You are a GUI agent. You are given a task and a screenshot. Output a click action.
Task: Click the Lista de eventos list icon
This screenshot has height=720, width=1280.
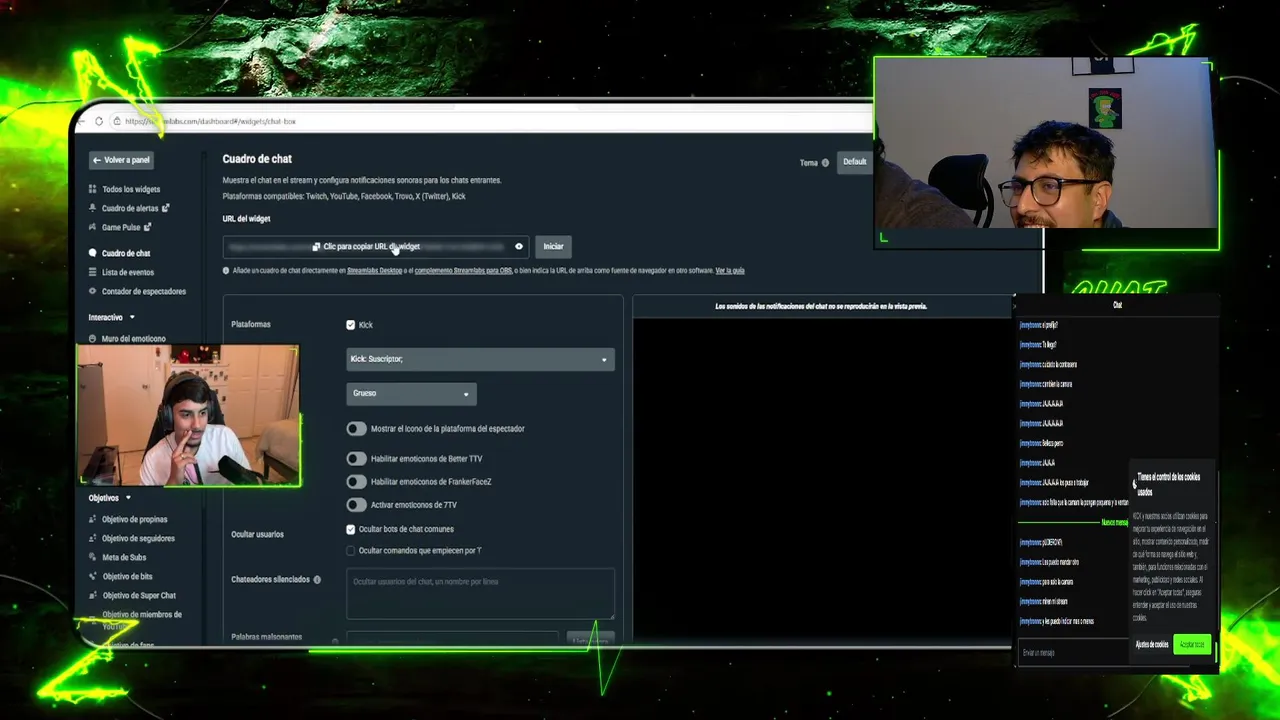(x=93, y=272)
